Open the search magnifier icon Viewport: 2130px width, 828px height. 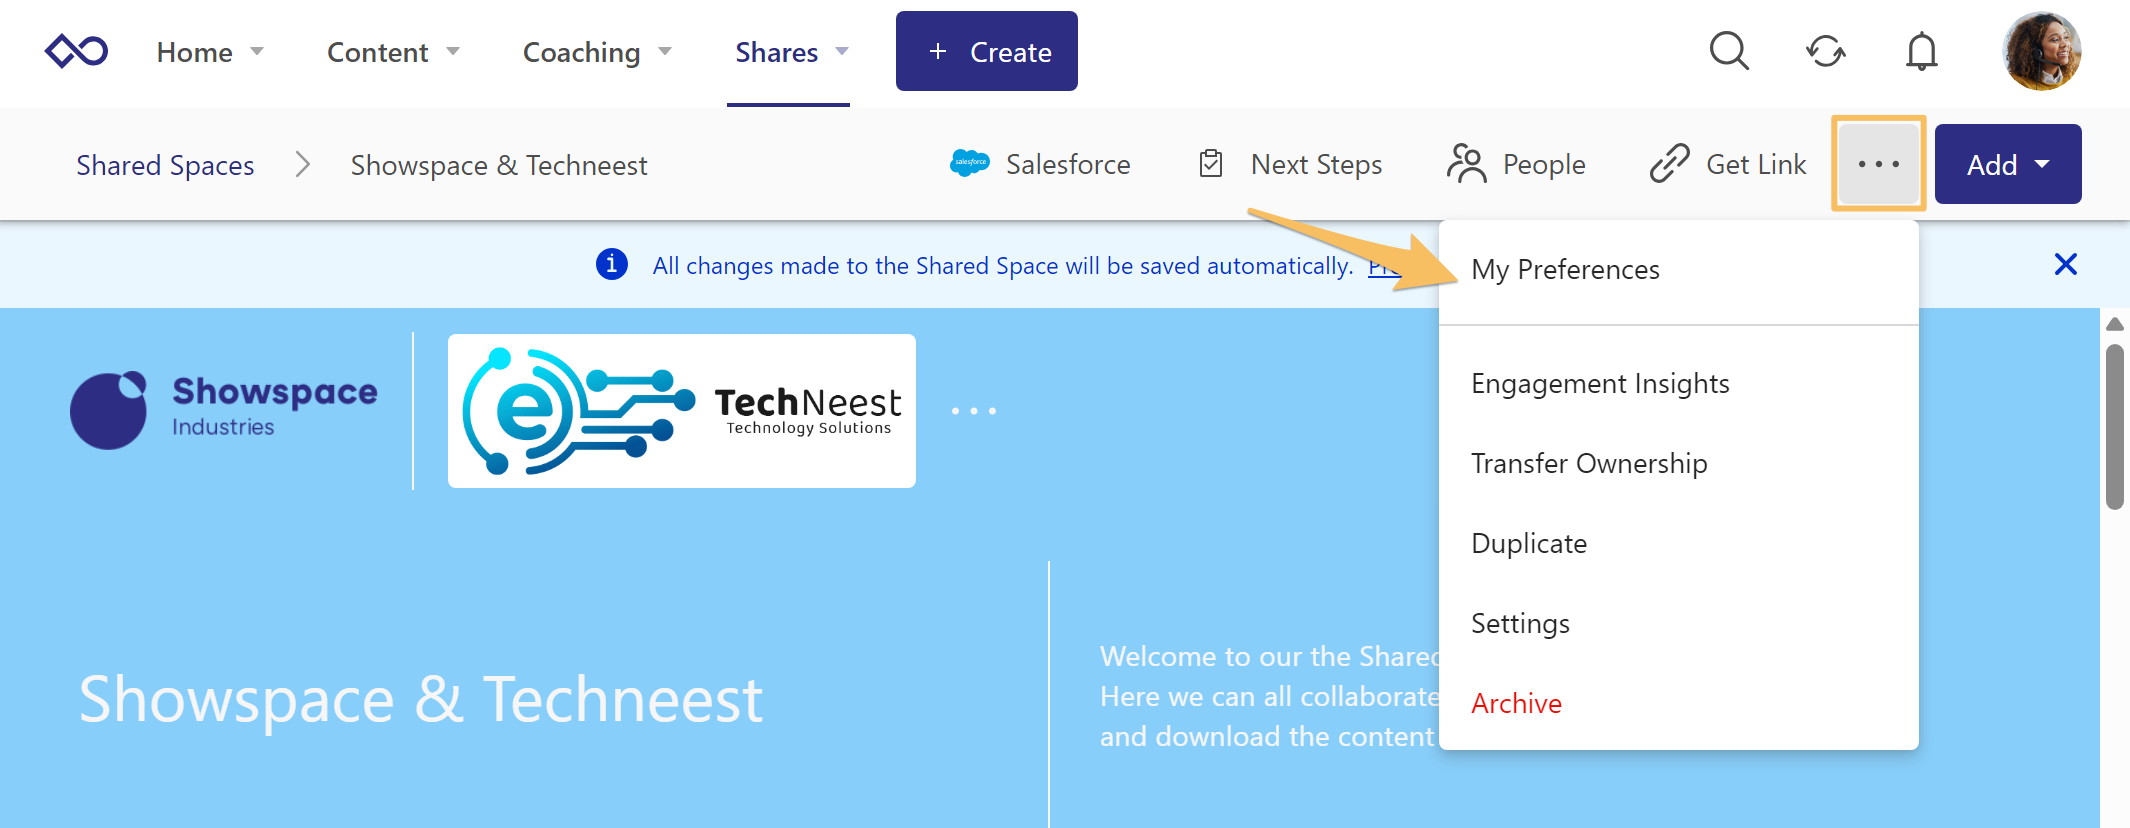1729,51
